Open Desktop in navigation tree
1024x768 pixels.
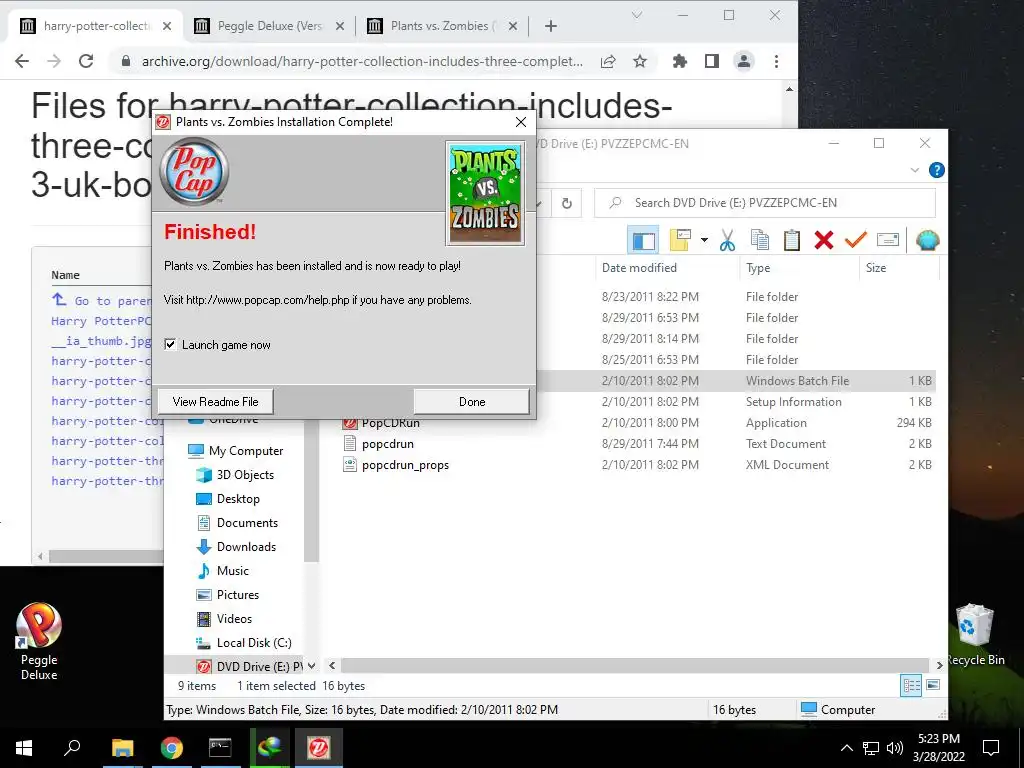[238, 499]
